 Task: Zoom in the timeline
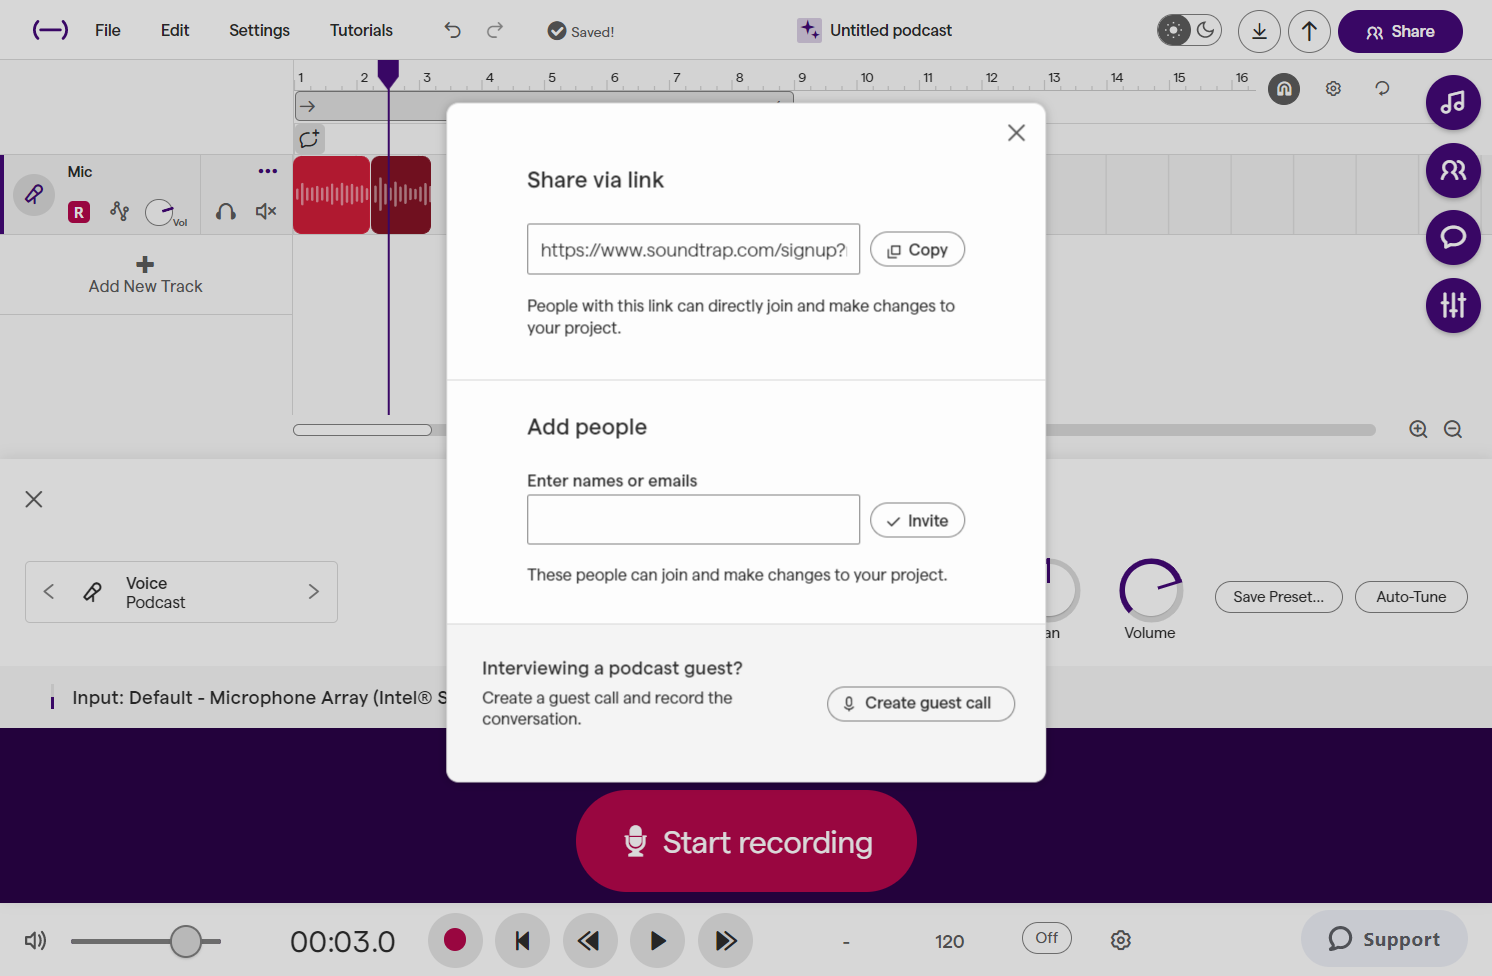coord(1418,429)
